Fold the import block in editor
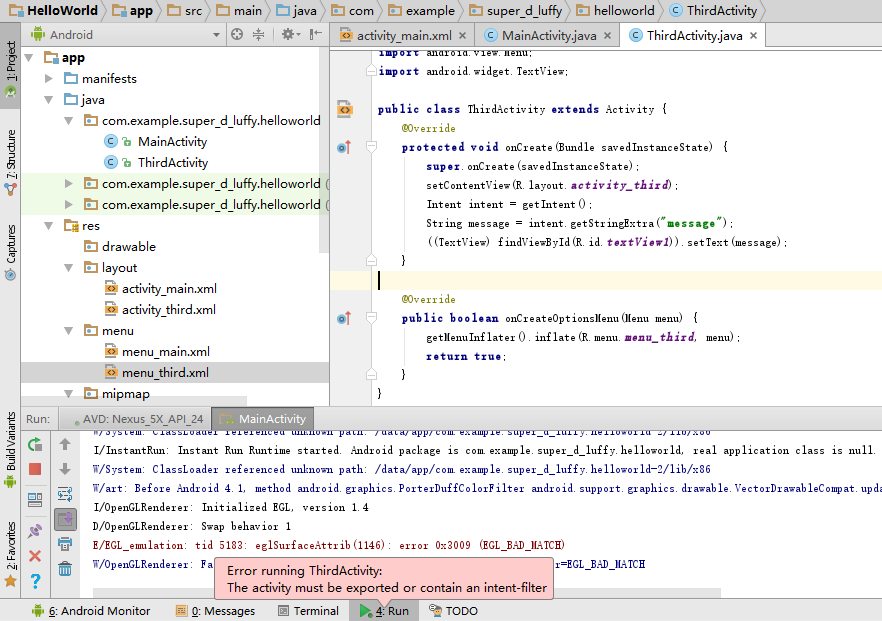This screenshot has height=621, width=882. click(371, 71)
